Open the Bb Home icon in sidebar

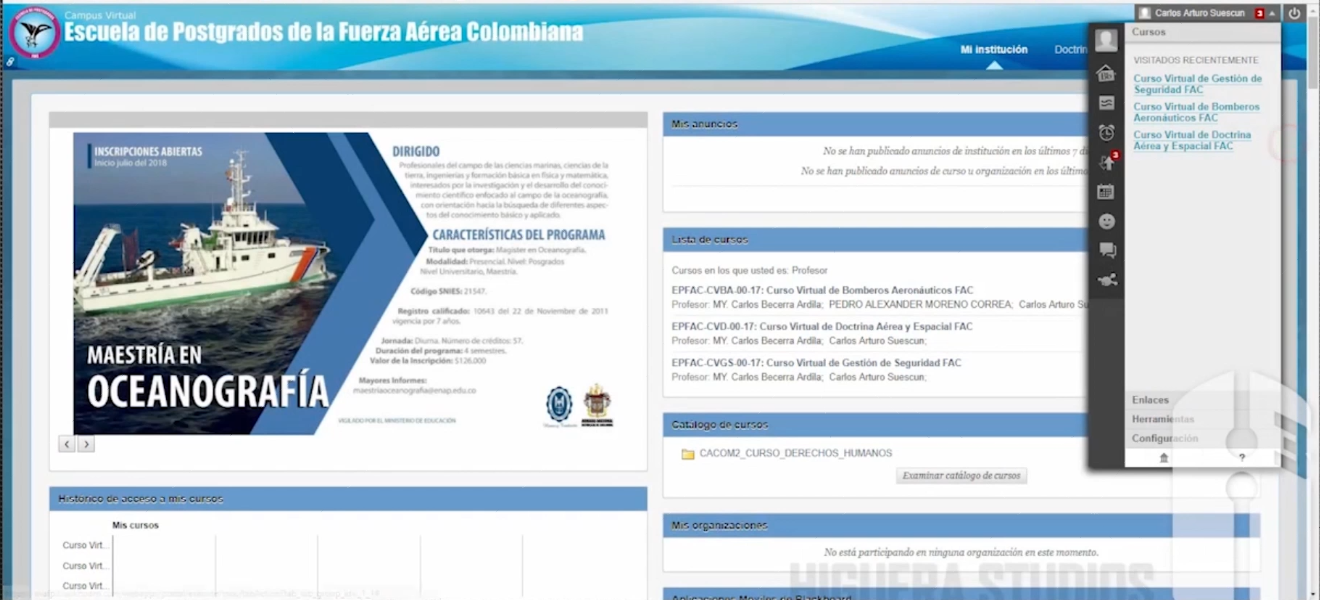[x=1105, y=73]
